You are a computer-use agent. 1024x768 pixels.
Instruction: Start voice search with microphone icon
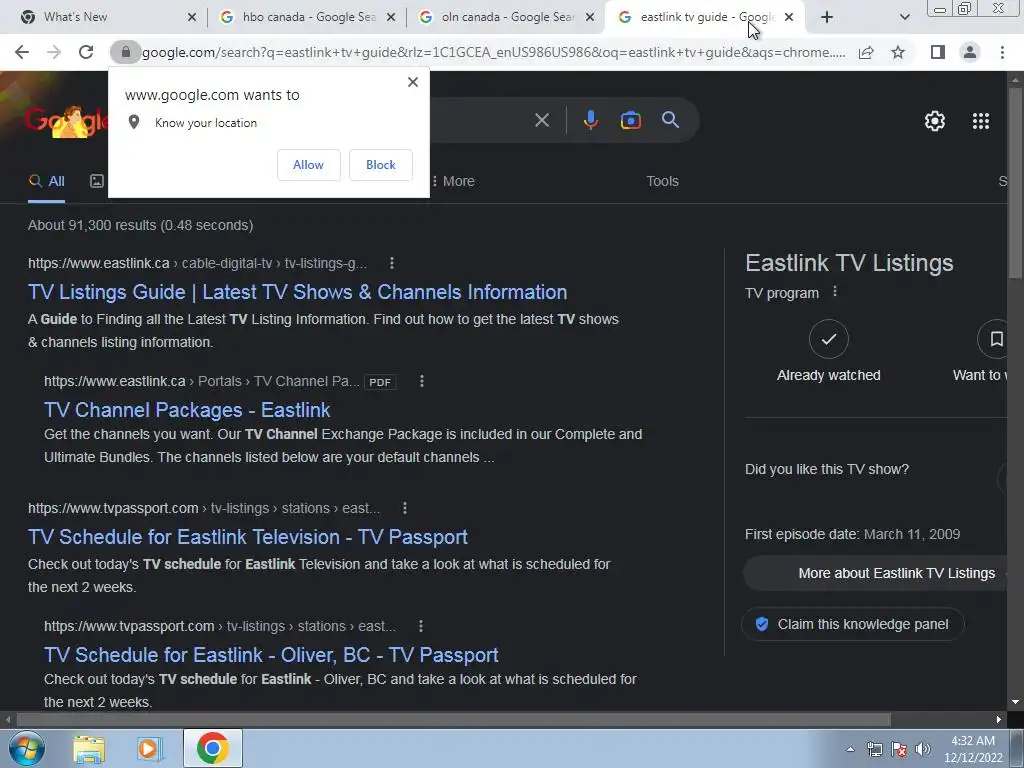click(590, 120)
